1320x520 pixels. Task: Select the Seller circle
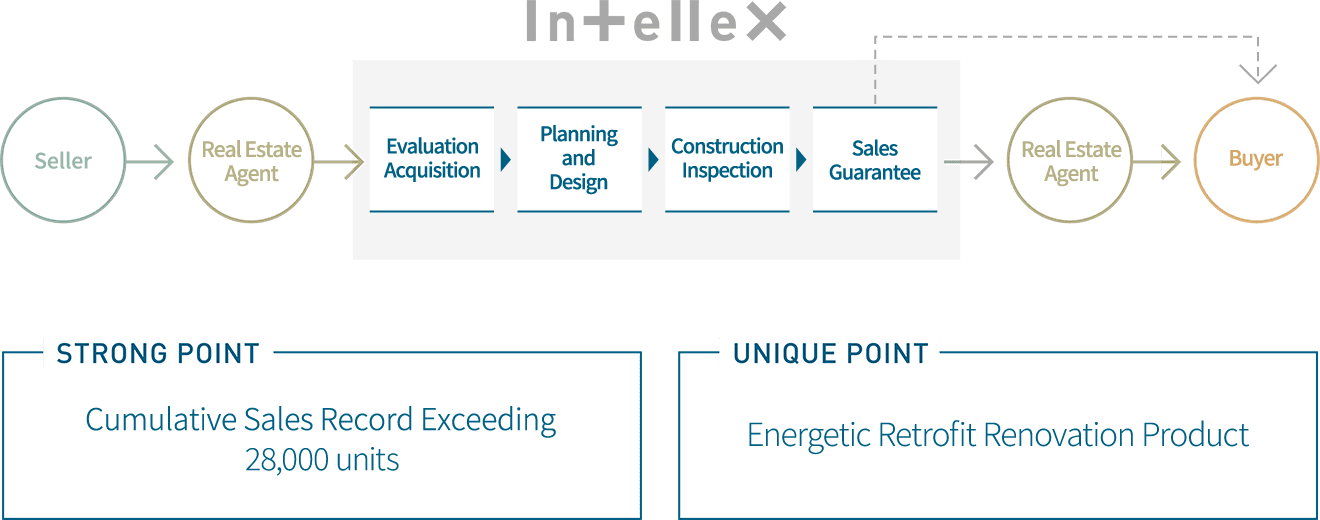coord(63,160)
